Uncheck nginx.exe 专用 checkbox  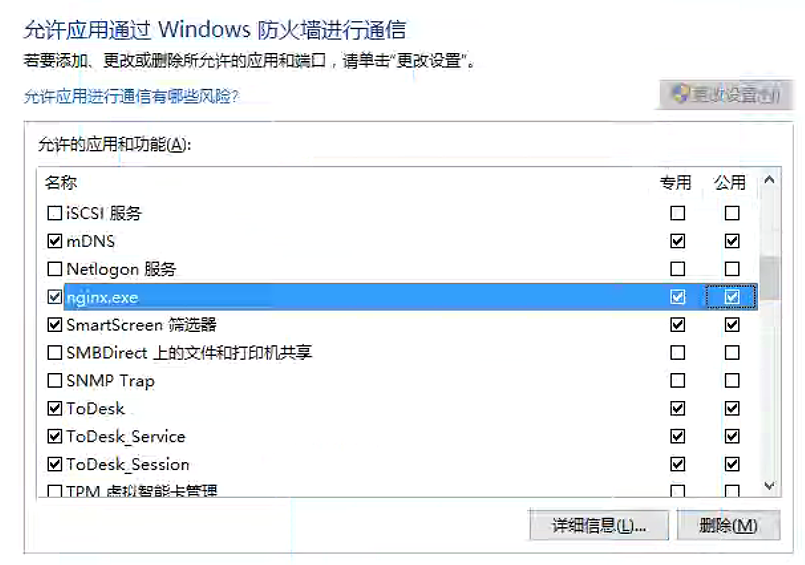(x=678, y=297)
